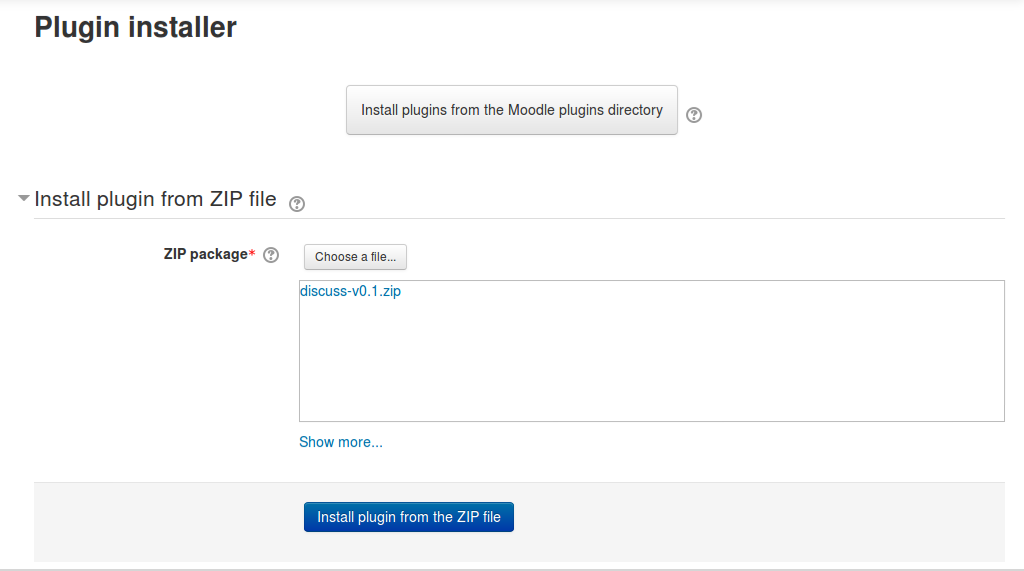Viewport: 1024px width, 571px height.
Task: Click the Plugin installer page heading
Action: pos(135,27)
